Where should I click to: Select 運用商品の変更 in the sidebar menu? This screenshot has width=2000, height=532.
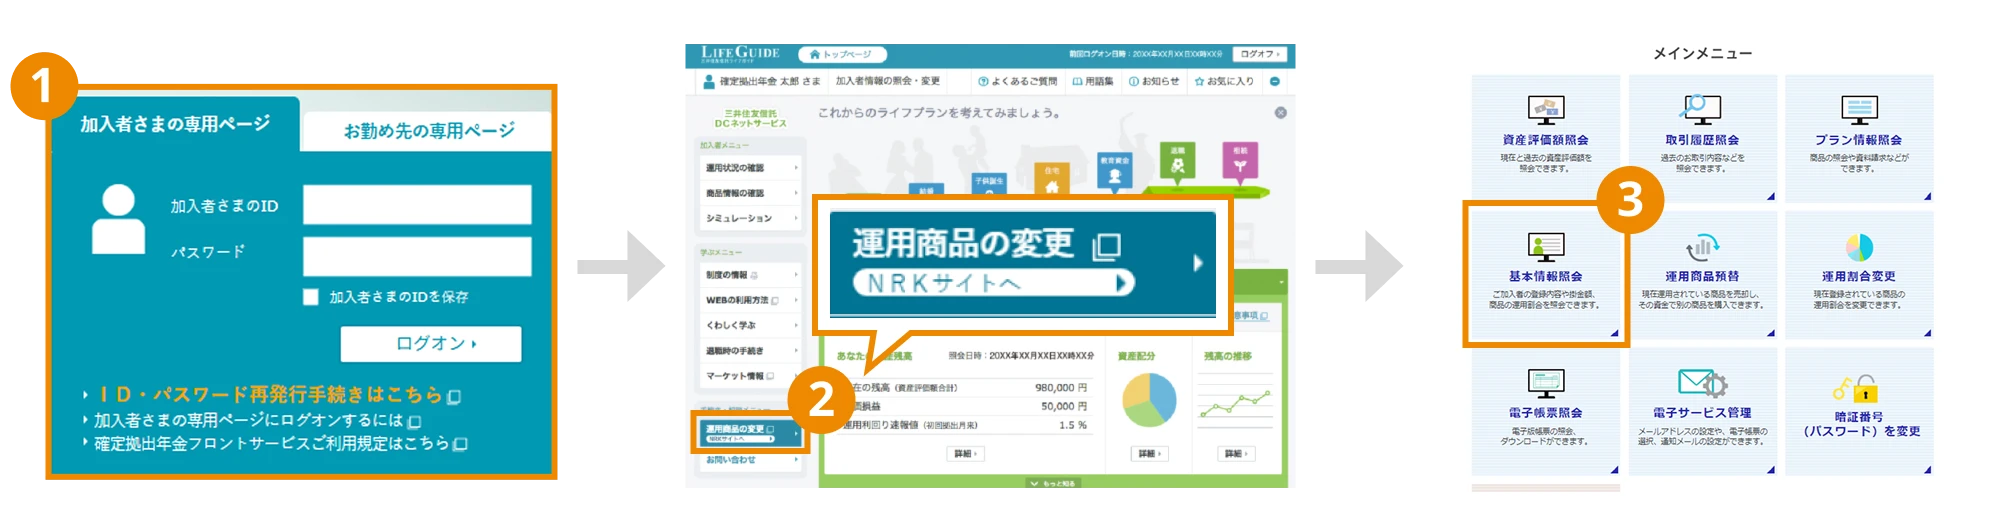750,433
